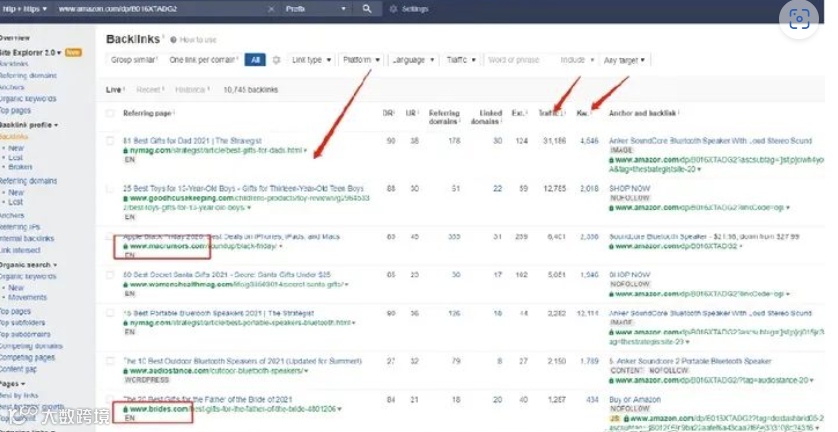Click the 10,745 backlinks count text
Image resolution: width=838 pixels, height=432 pixels.
[x=251, y=90]
